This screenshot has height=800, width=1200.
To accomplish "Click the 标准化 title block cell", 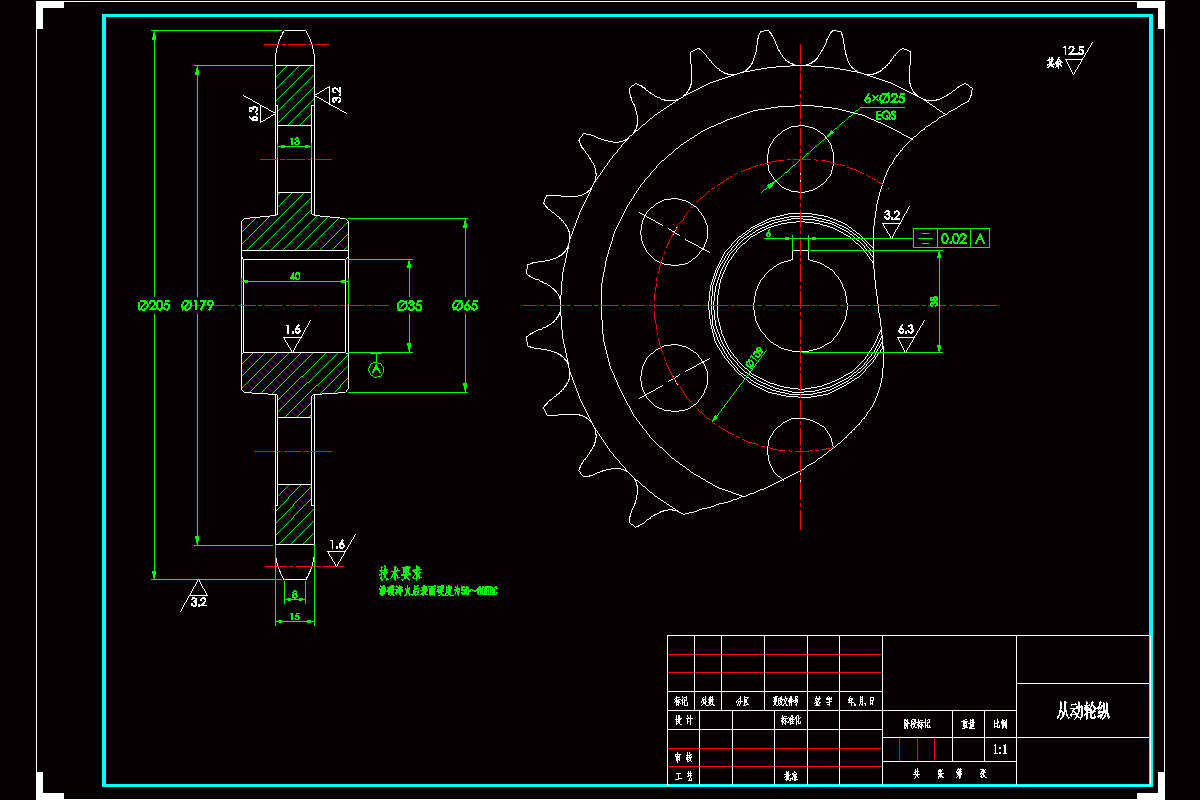I will (x=791, y=720).
